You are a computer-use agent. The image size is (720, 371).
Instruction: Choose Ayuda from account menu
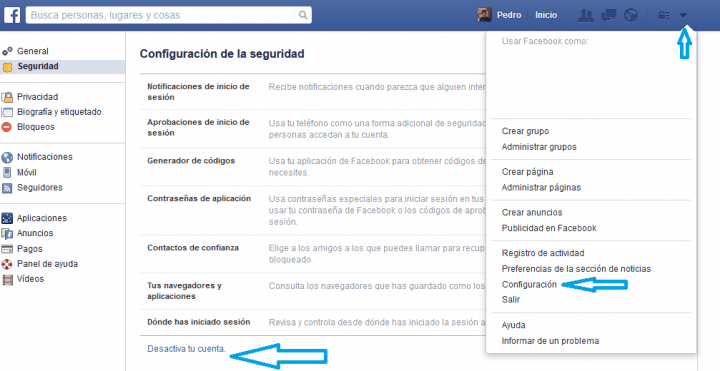[513, 325]
